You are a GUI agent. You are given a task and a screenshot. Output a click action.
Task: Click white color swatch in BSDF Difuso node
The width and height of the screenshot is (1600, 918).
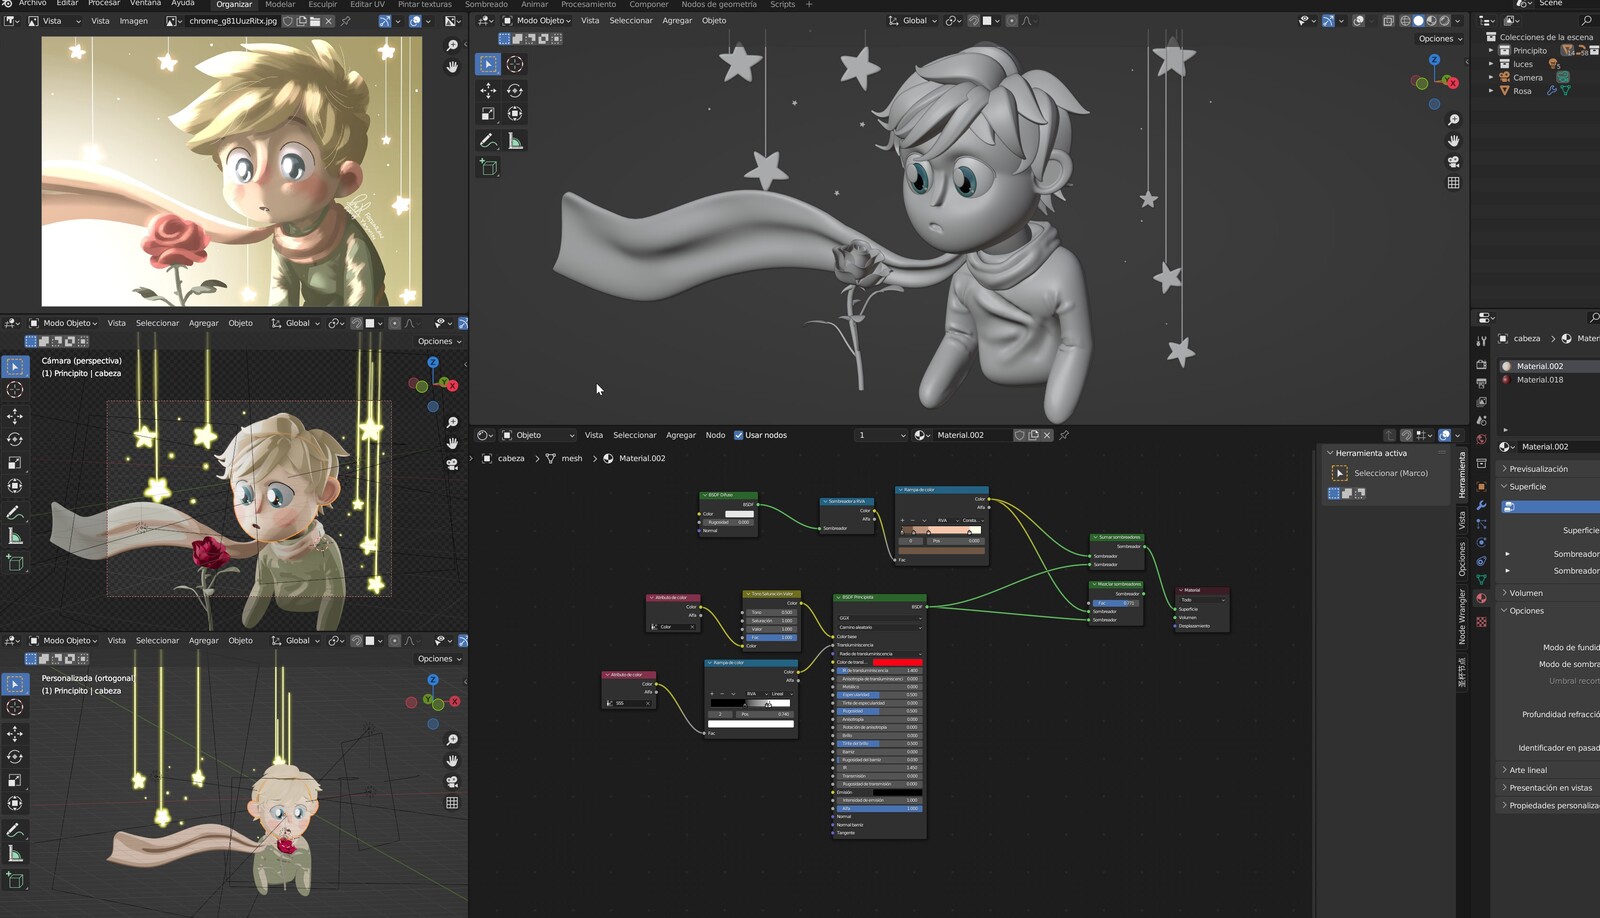[739, 514]
